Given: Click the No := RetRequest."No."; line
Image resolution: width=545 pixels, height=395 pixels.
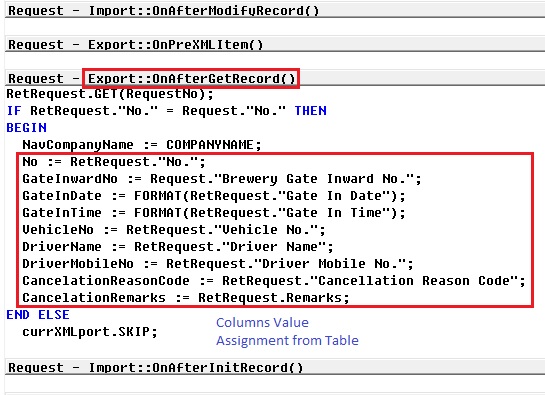Looking at the screenshot, I should point(114,162).
